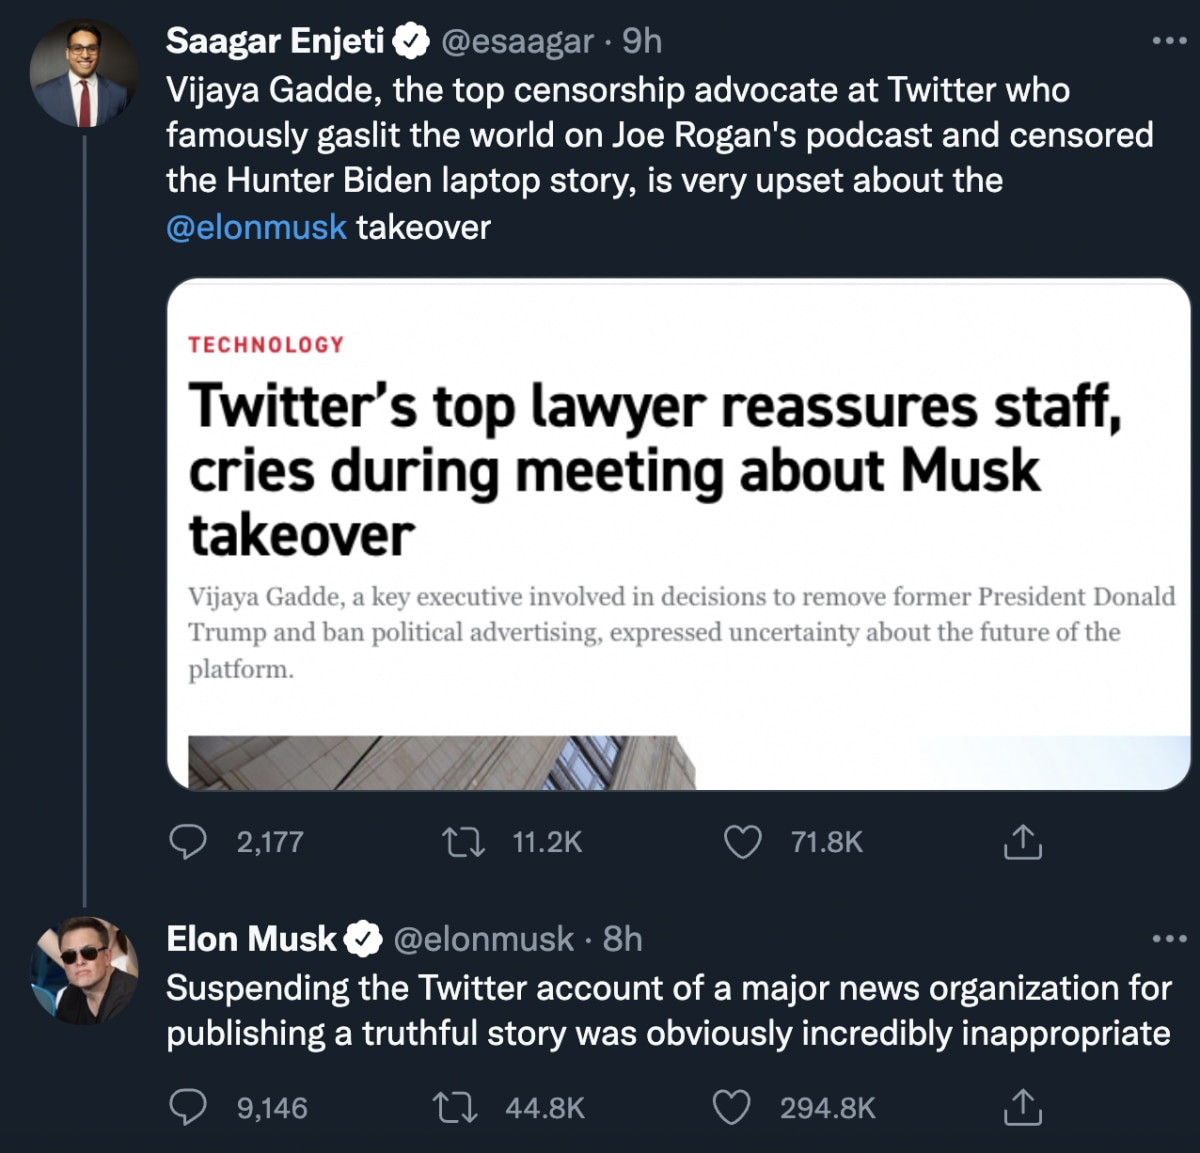This screenshot has height=1153, width=1200.
Task: Click the article's building image preview
Action: point(440,763)
